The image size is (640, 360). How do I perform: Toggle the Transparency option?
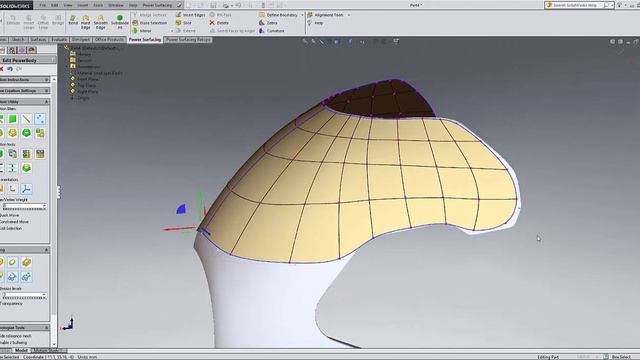tap(11, 304)
